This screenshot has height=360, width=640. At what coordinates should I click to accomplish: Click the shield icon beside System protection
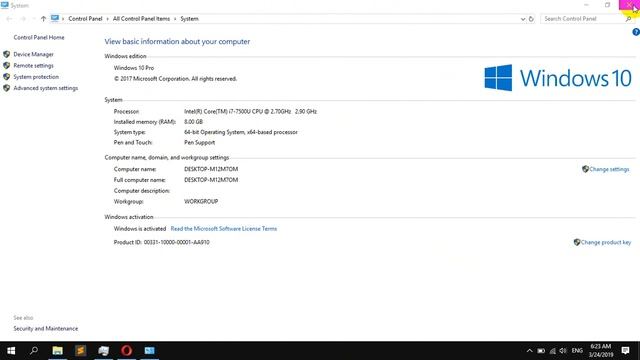7,77
